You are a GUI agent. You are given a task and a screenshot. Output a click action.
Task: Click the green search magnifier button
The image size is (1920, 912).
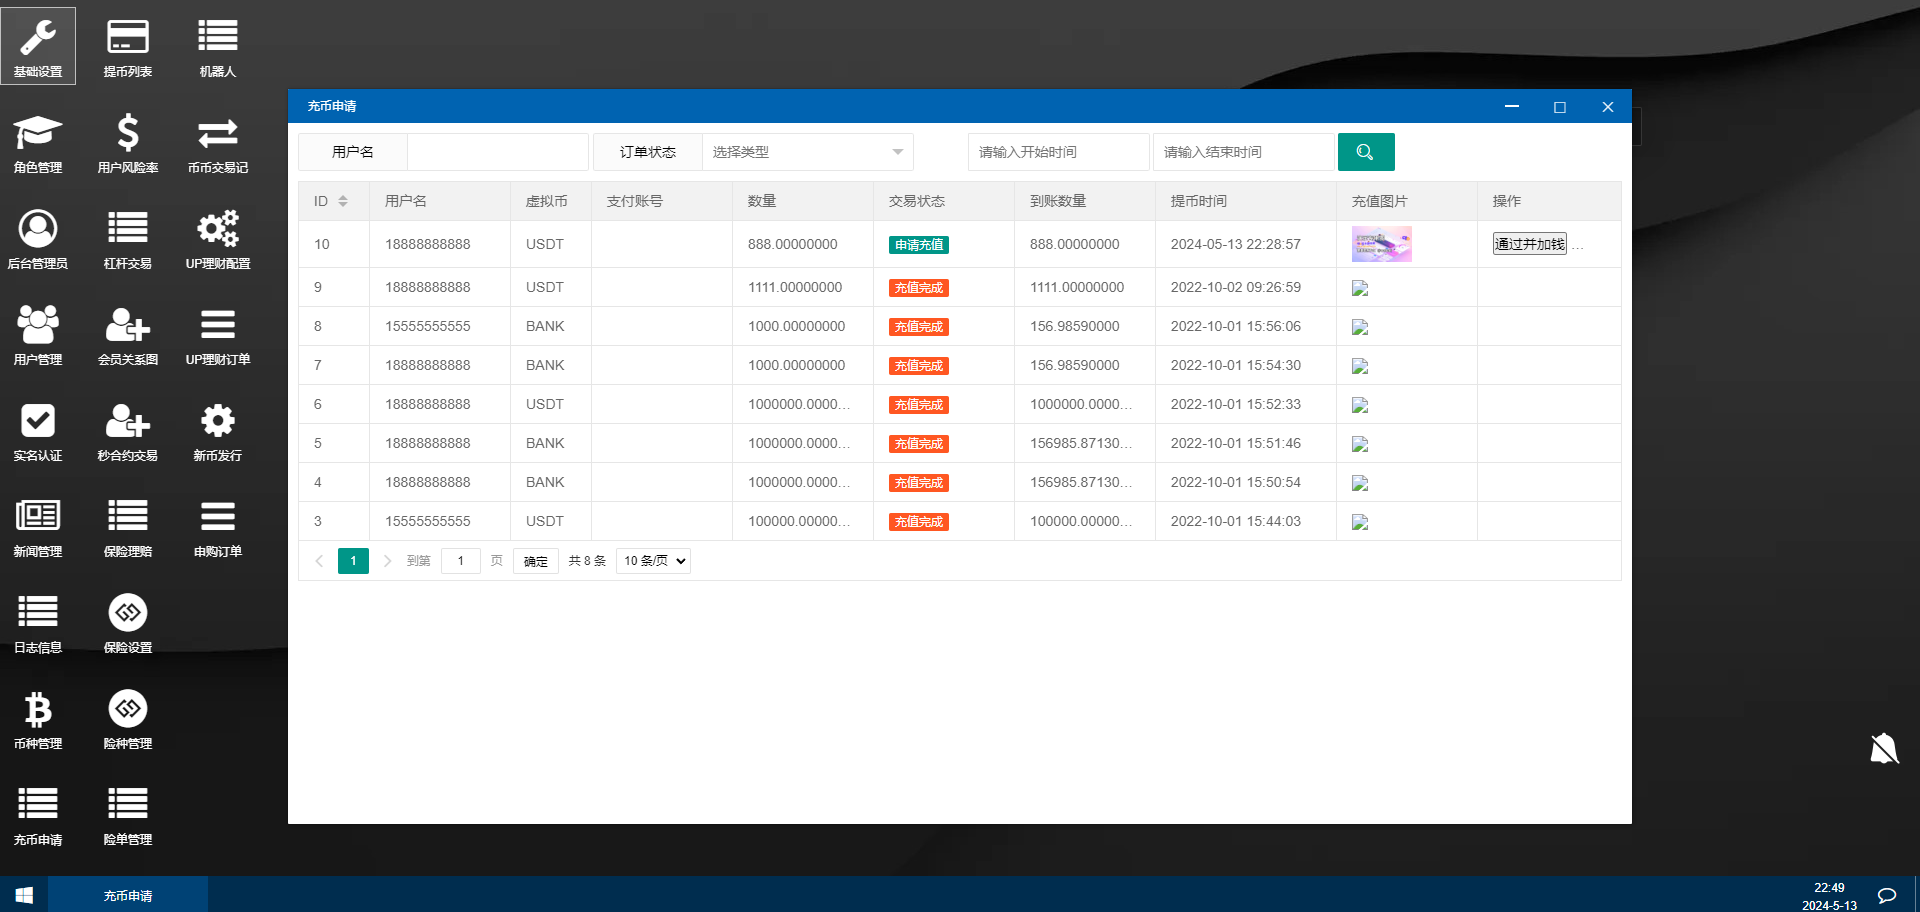[1366, 152]
